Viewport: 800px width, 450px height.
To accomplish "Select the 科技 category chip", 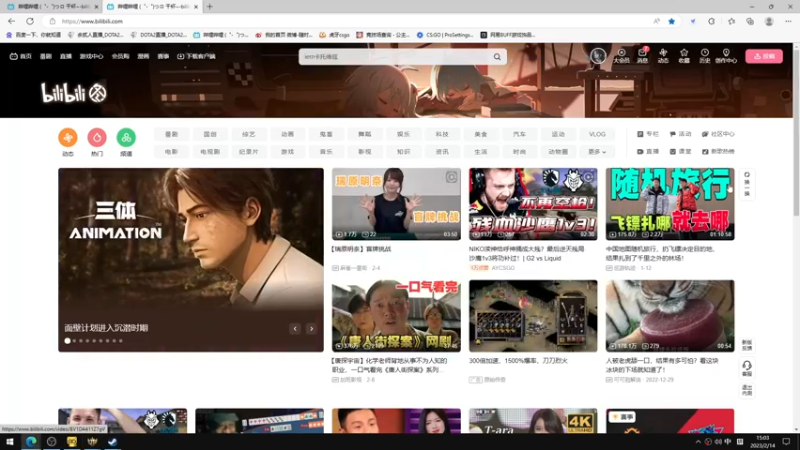I will tap(442, 134).
